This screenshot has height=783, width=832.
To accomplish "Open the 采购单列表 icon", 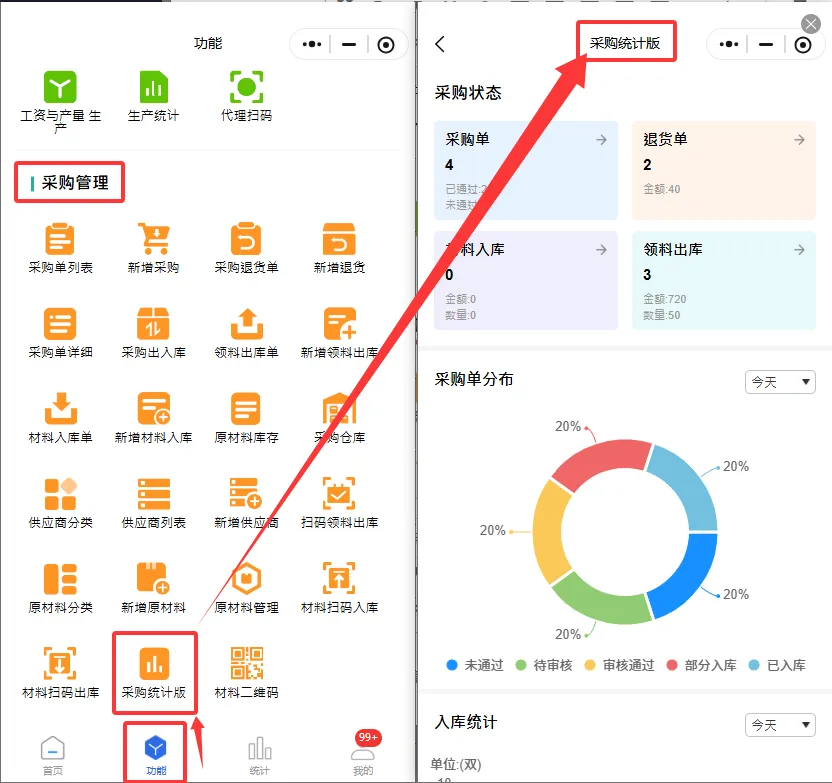I will tap(60, 241).
